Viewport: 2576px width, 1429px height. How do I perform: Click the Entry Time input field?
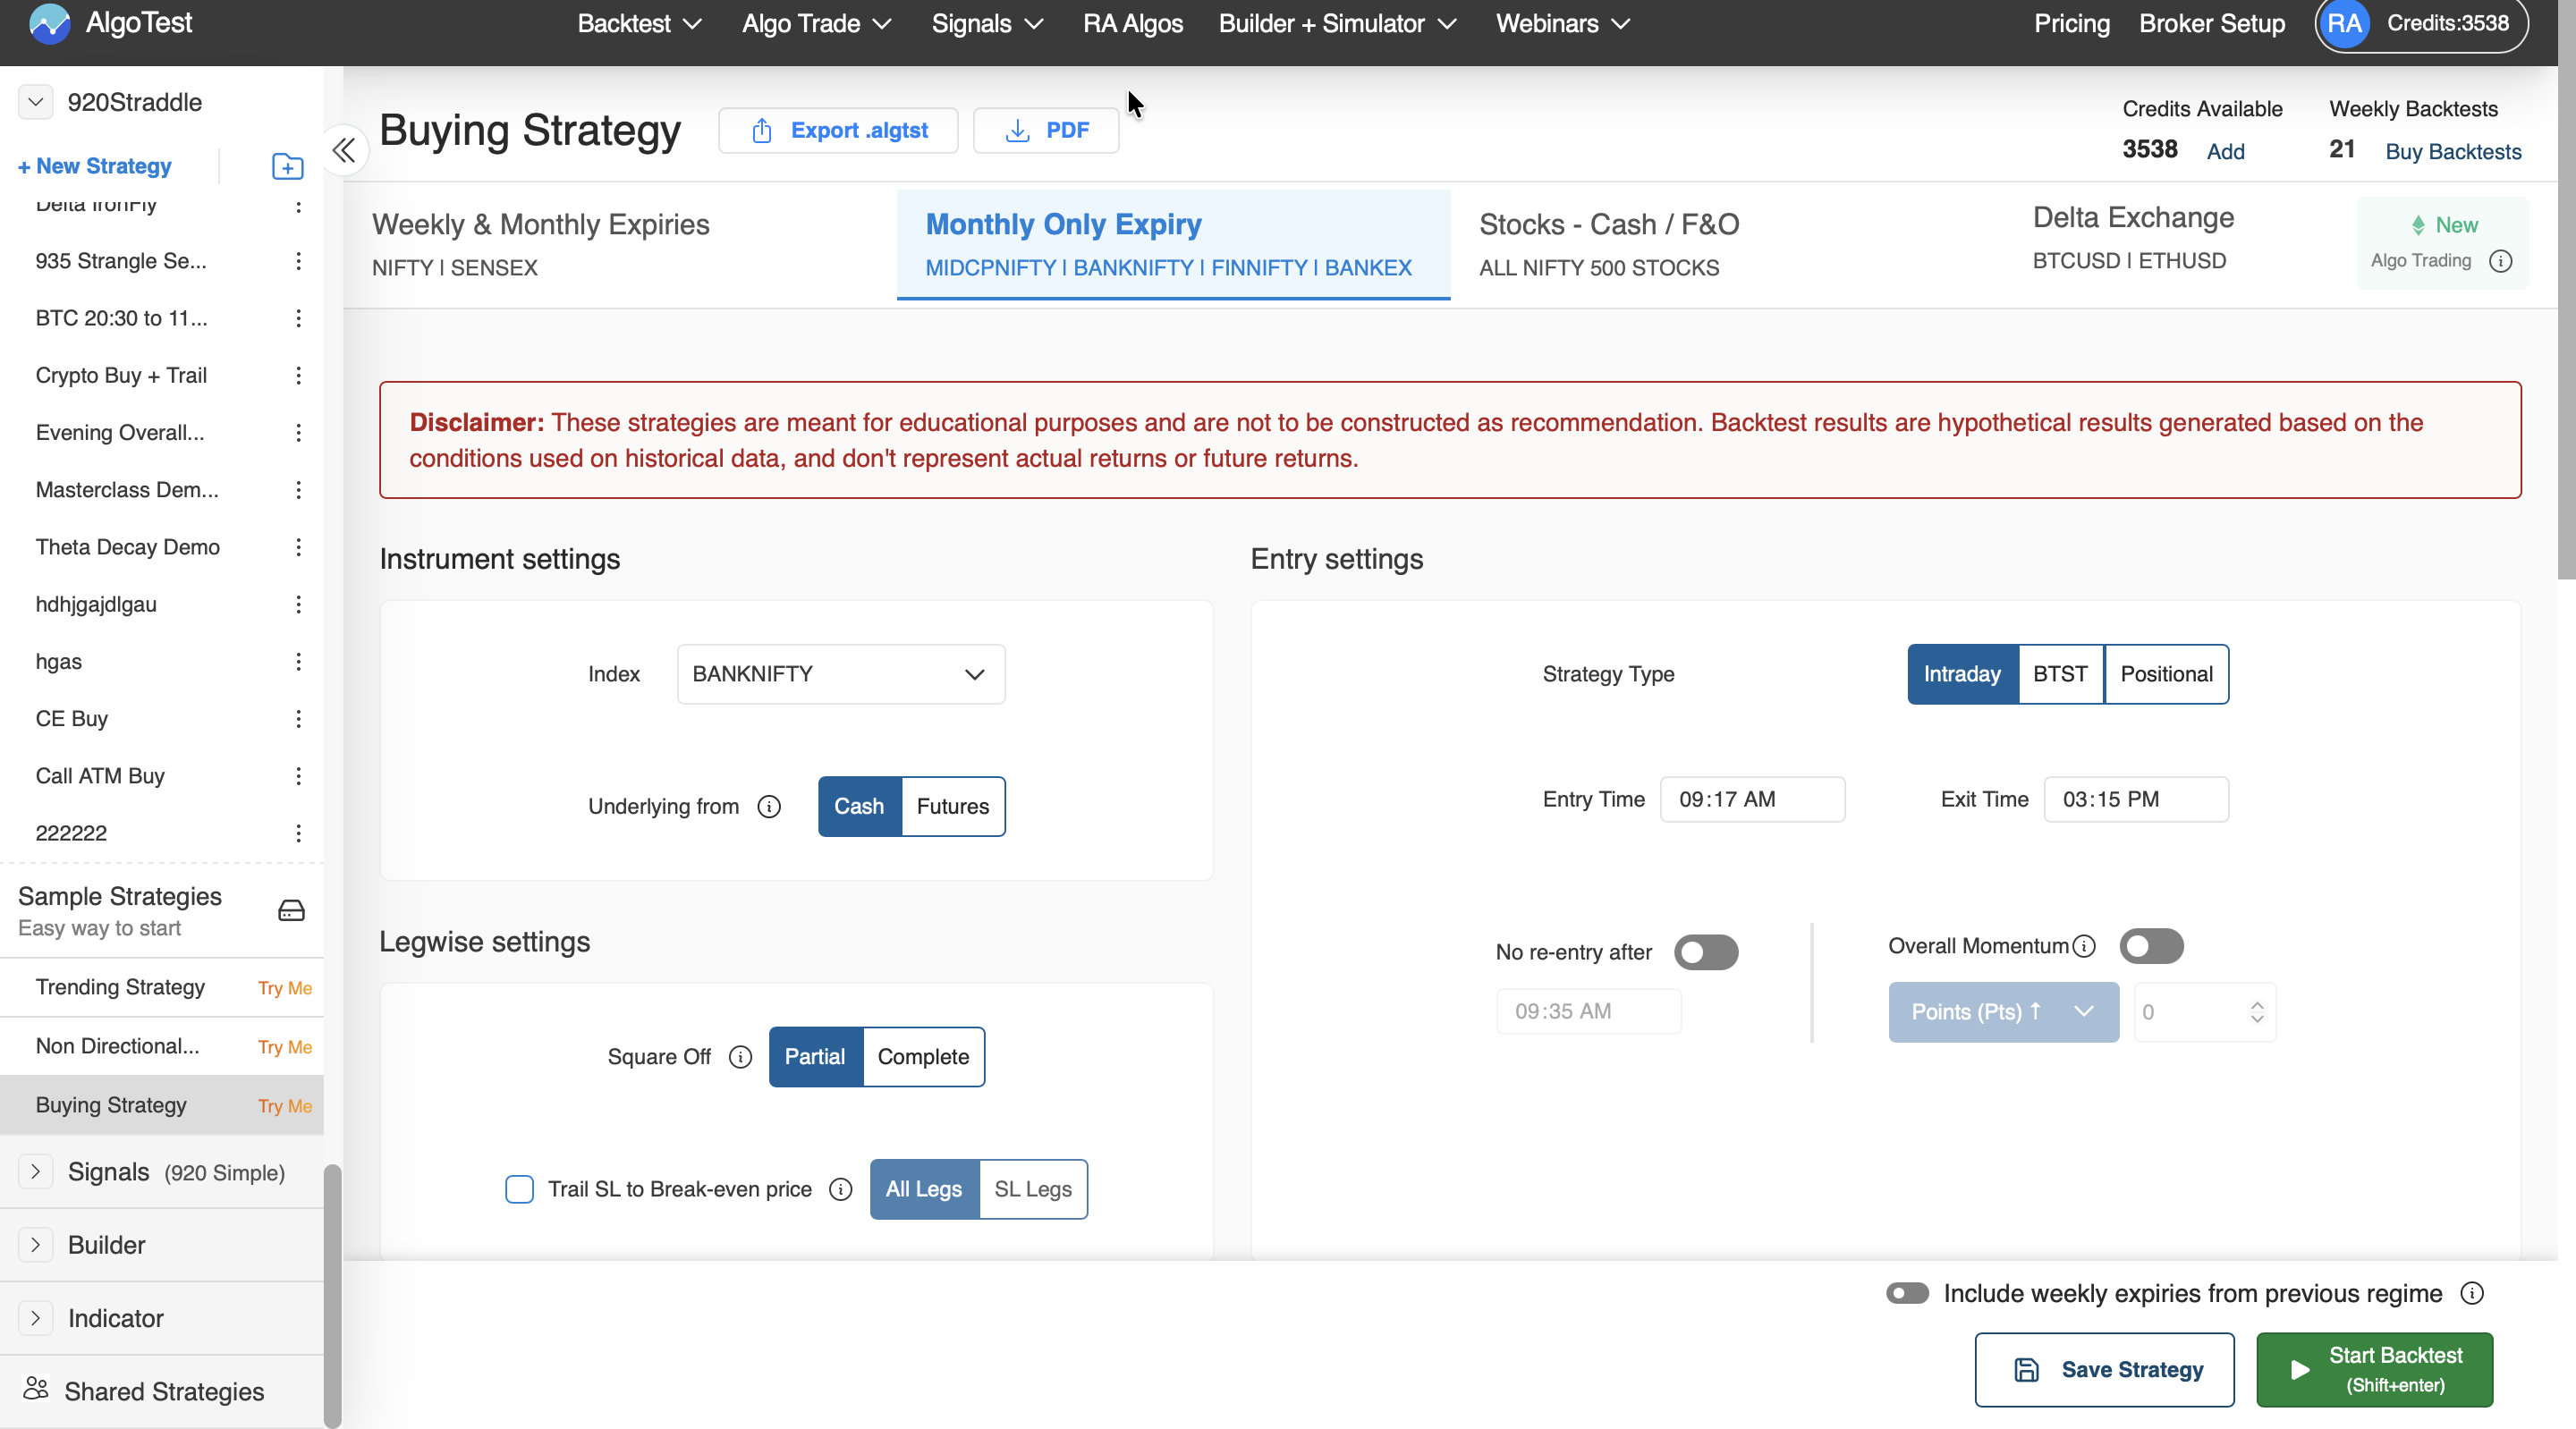(x=1751, y=799)
